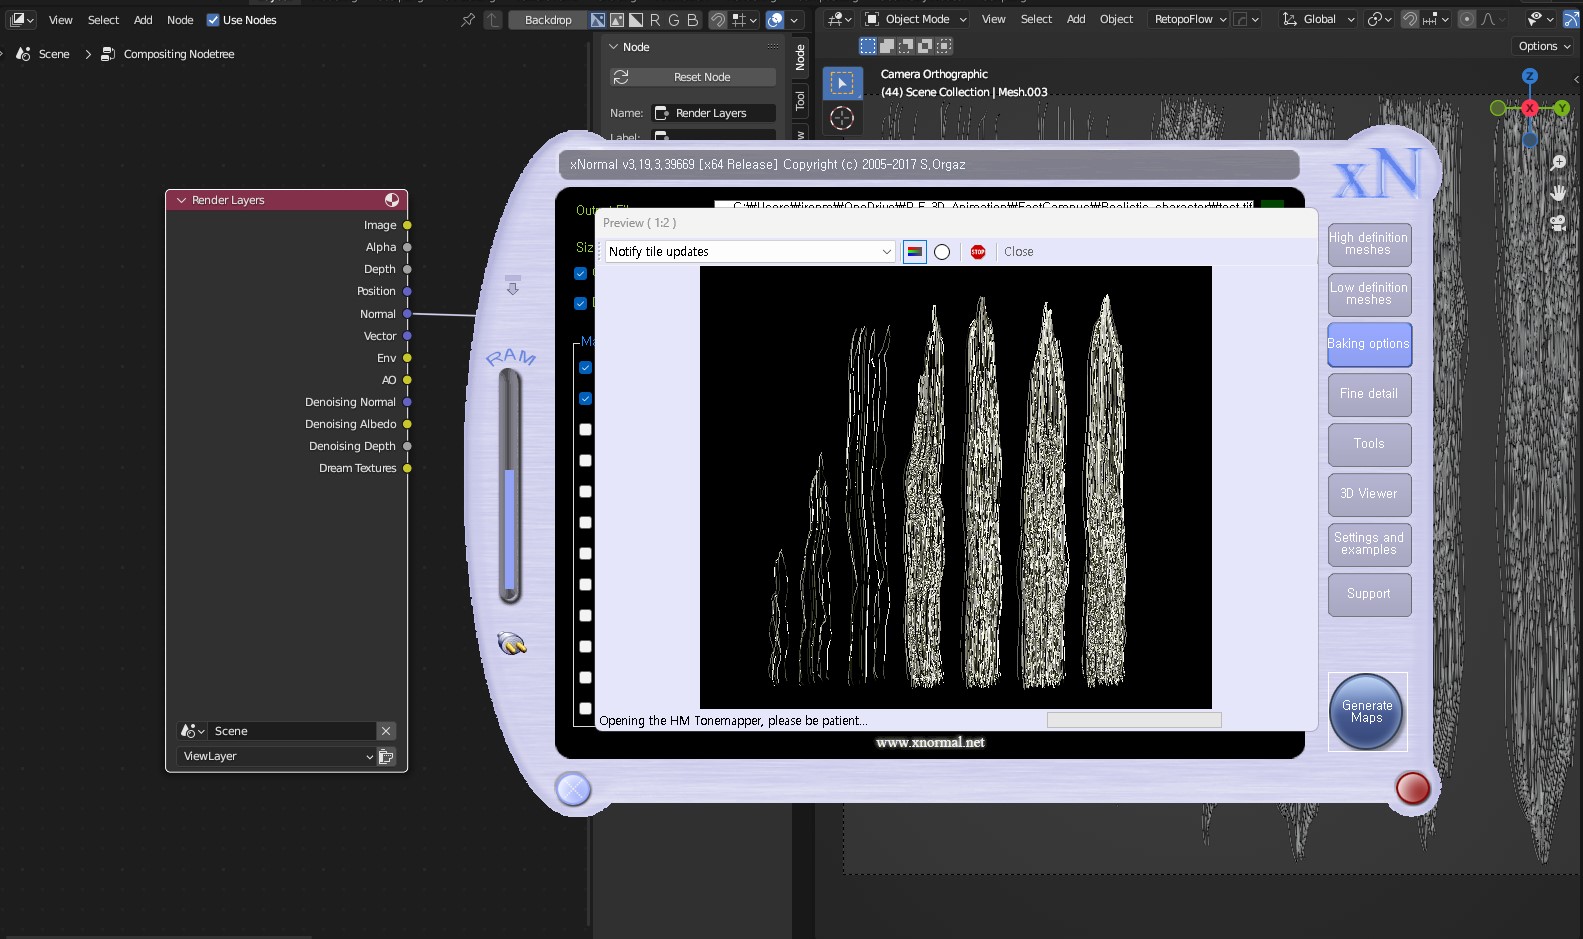Viewport: 1583px width, 939px height.
Task: Click the Y axis on navigation gizmo
Action: click(1562, 108)
